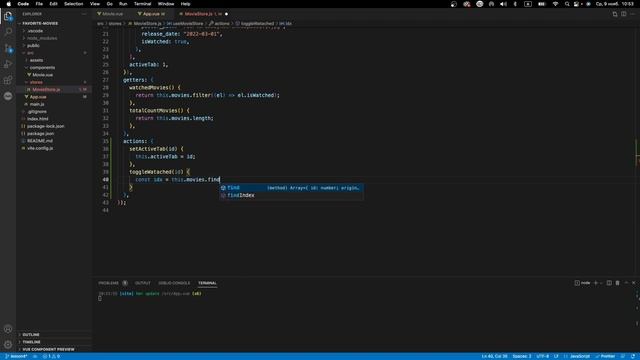Open MovieStore.js in the explorer tree
The height and width of the screenshot is (360, 640).
point(46,89)
